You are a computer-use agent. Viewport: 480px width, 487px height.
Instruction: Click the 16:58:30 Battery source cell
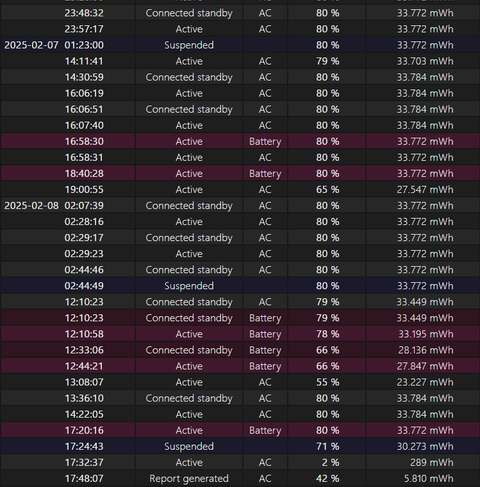(265, 141)
